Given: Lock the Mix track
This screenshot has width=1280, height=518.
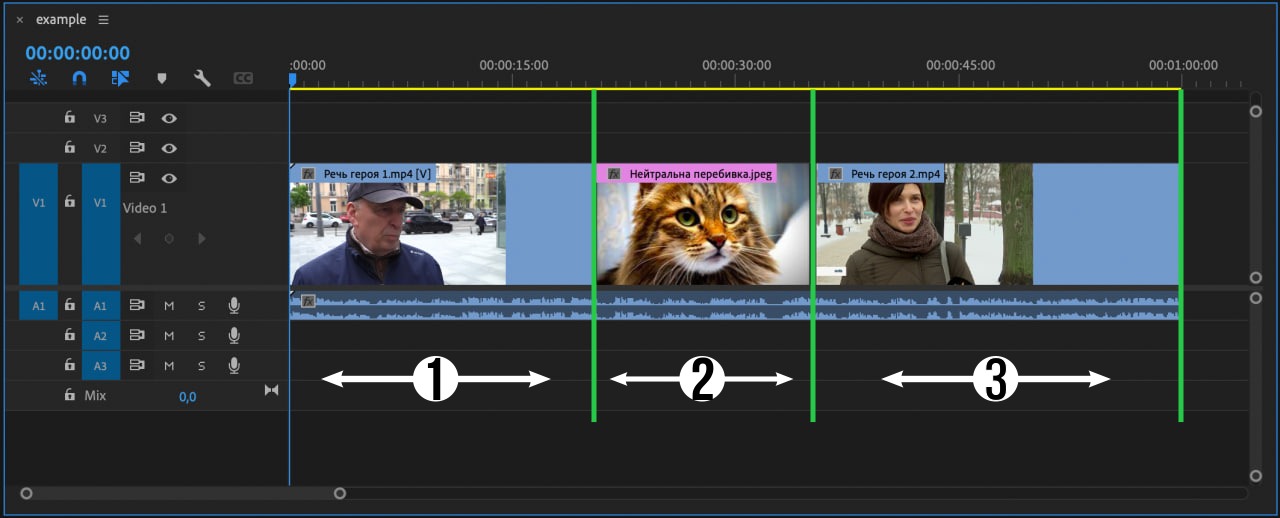Looking at the screenshot, I should (x=69, y=395).
